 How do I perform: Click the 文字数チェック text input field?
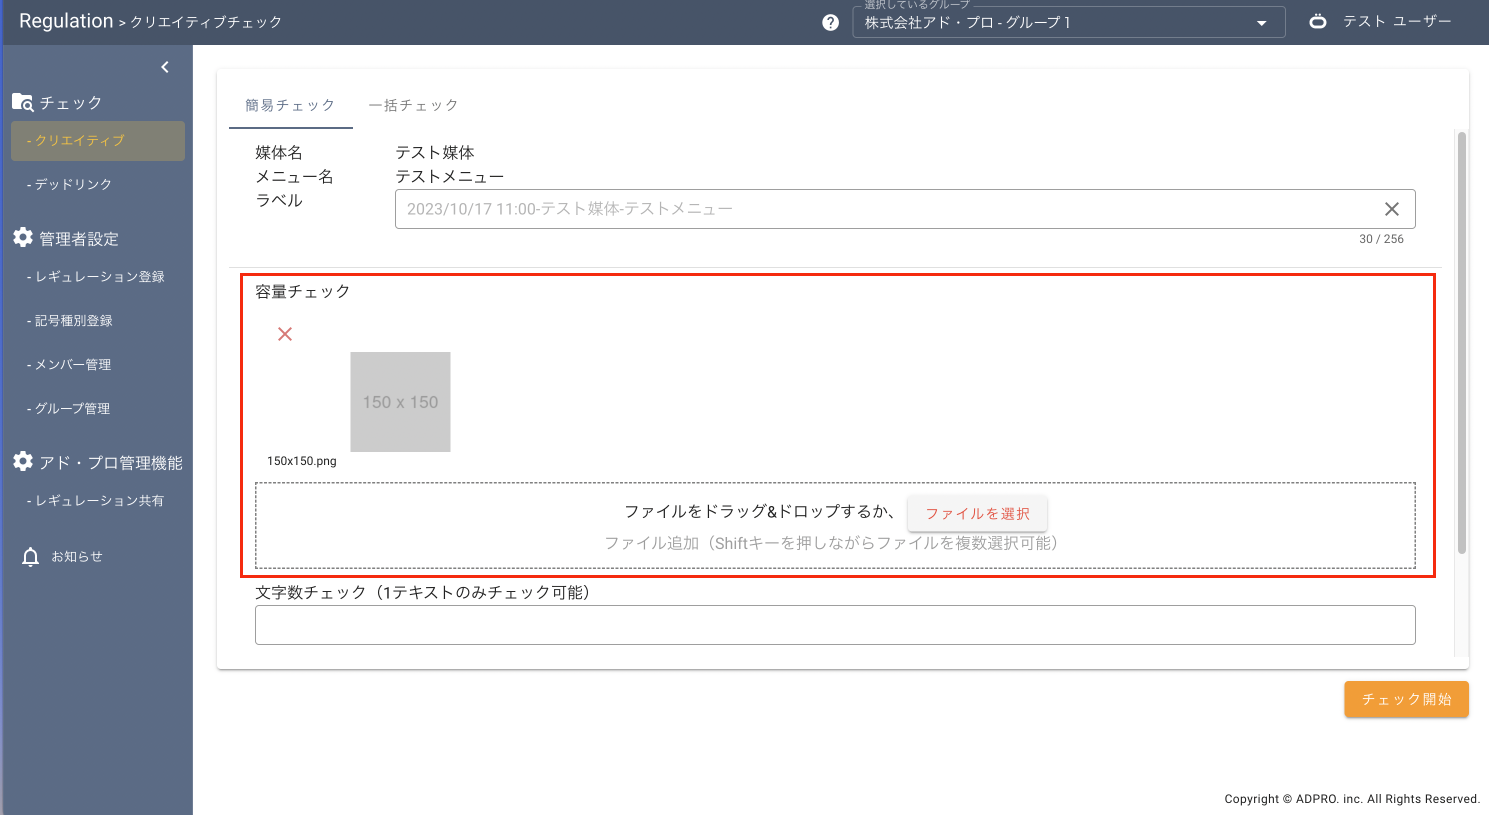pos(835,625)
